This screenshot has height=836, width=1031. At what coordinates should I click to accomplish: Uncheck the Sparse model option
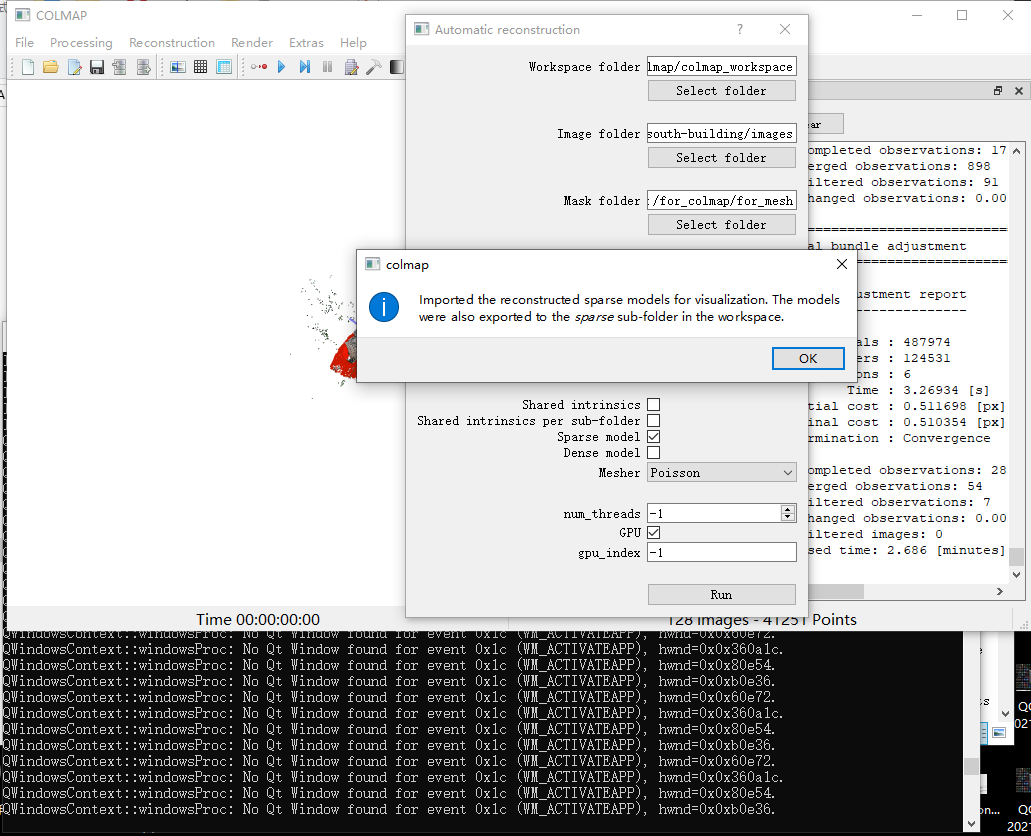tap(654, 437)
